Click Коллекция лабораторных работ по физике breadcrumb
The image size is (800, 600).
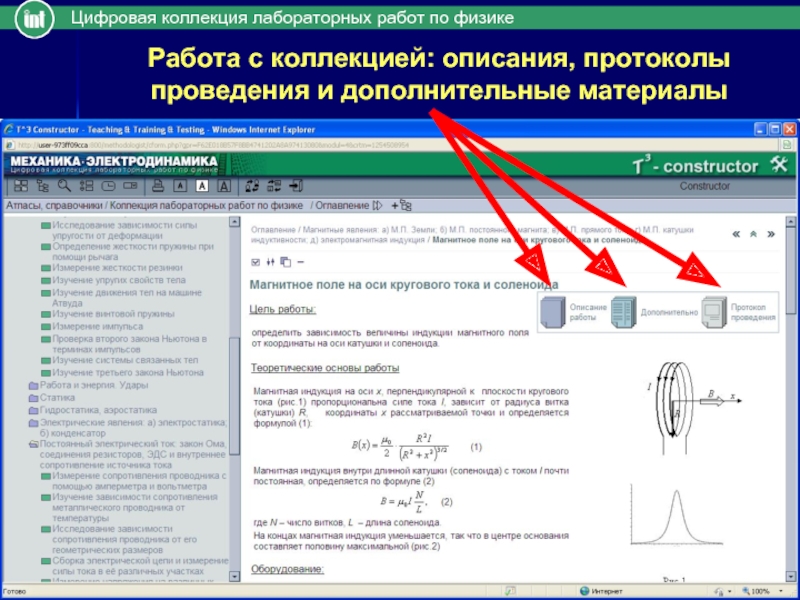pyautogui.click(x=206, y=206)
